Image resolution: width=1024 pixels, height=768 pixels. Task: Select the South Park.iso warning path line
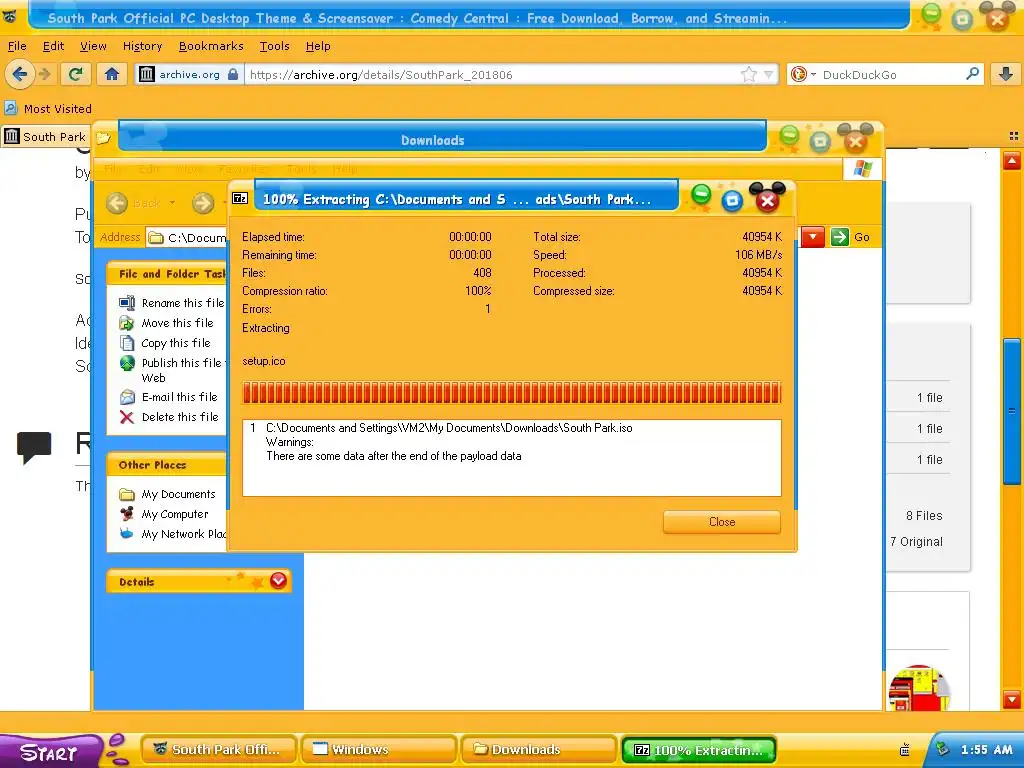pyautogui.click(x=449, y=428)
